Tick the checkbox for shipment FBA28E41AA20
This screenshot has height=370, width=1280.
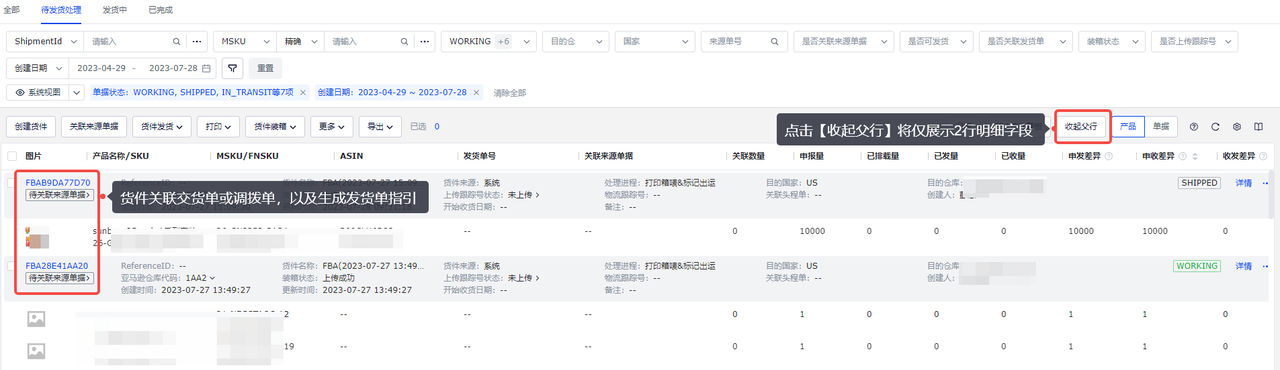tap(12, 266)
